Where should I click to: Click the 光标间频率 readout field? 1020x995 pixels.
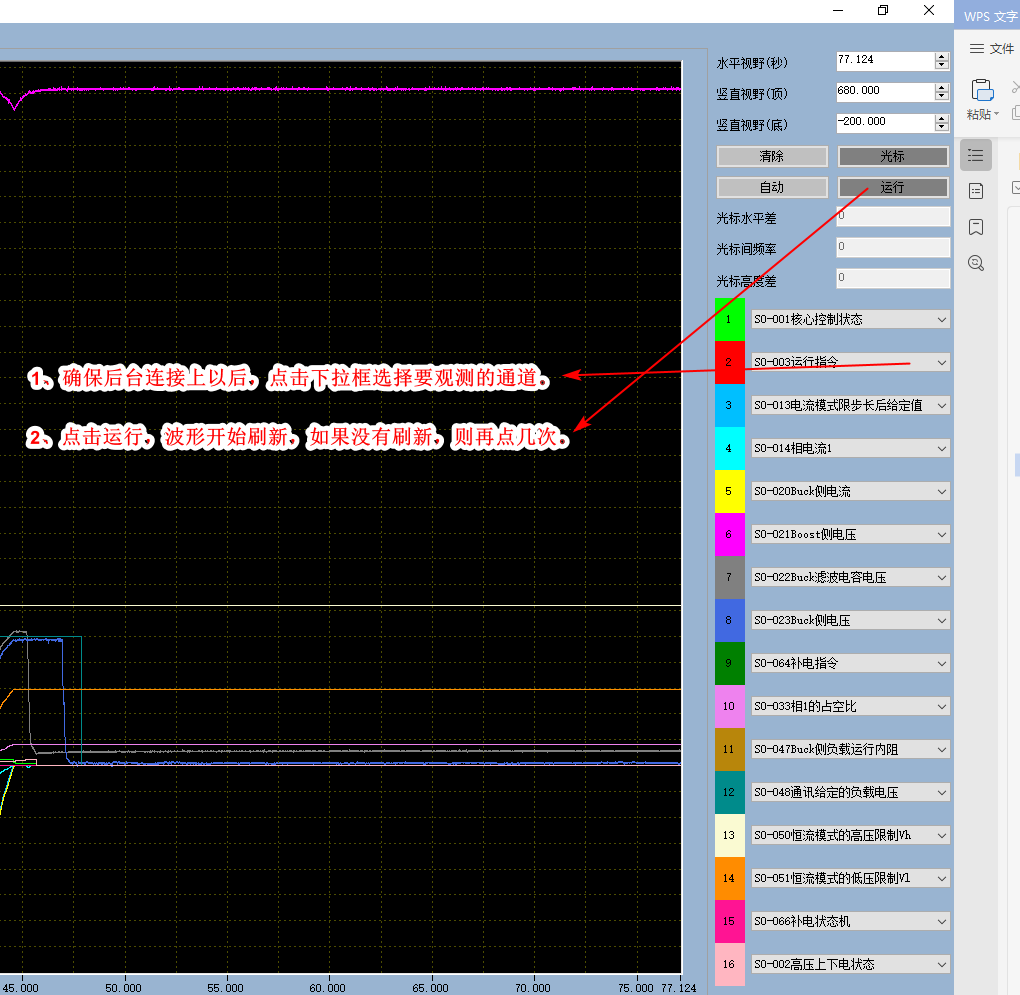[x=892, y=247]
